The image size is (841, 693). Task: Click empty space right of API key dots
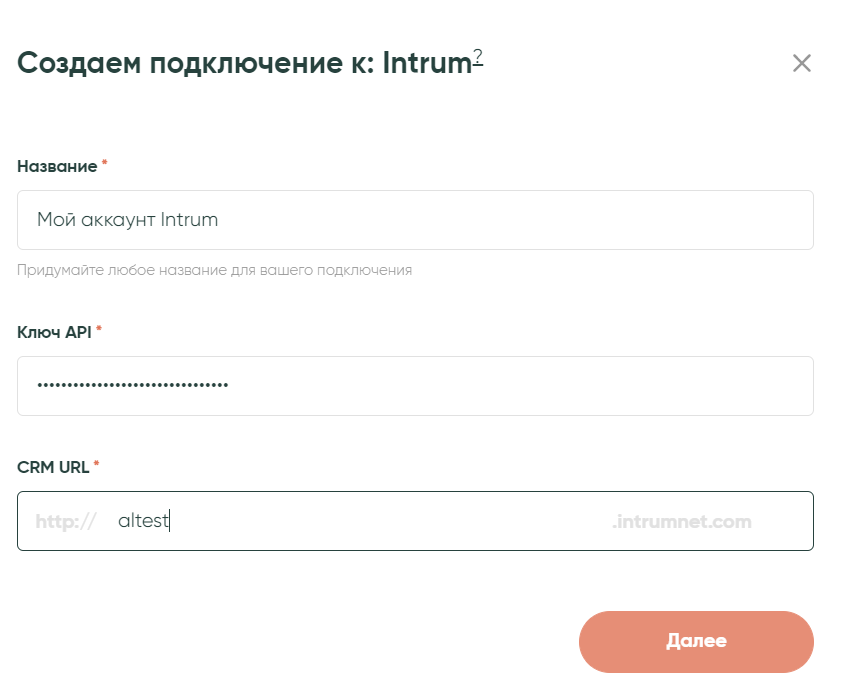click(520, 386)
